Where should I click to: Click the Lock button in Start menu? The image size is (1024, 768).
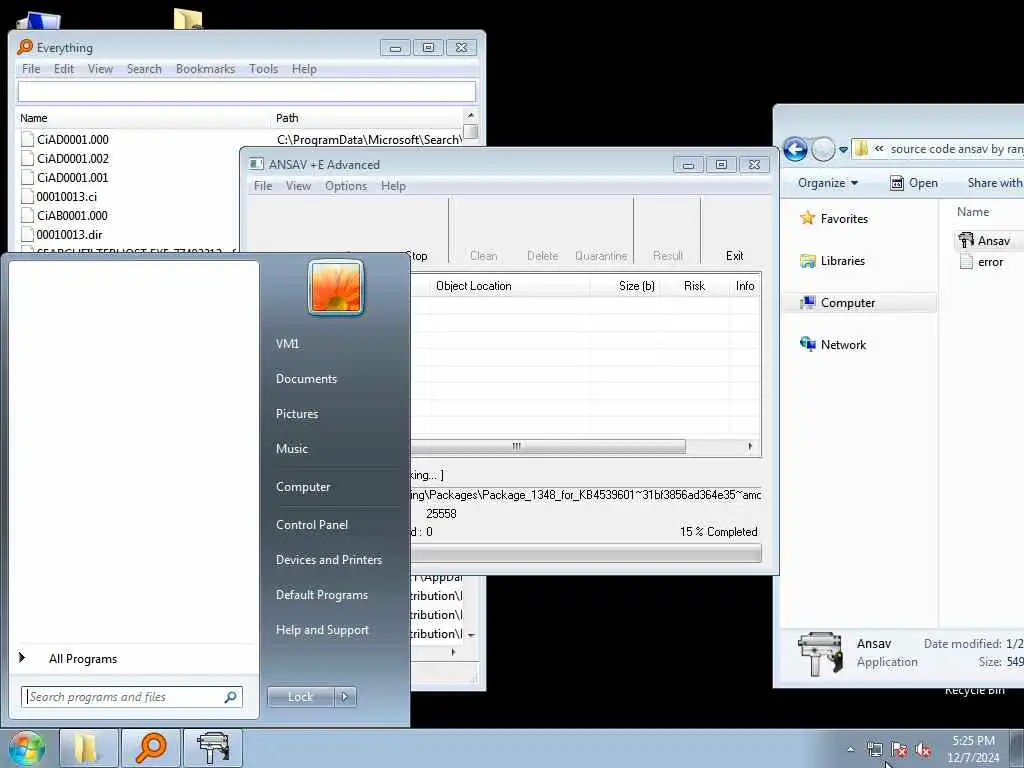300,697
